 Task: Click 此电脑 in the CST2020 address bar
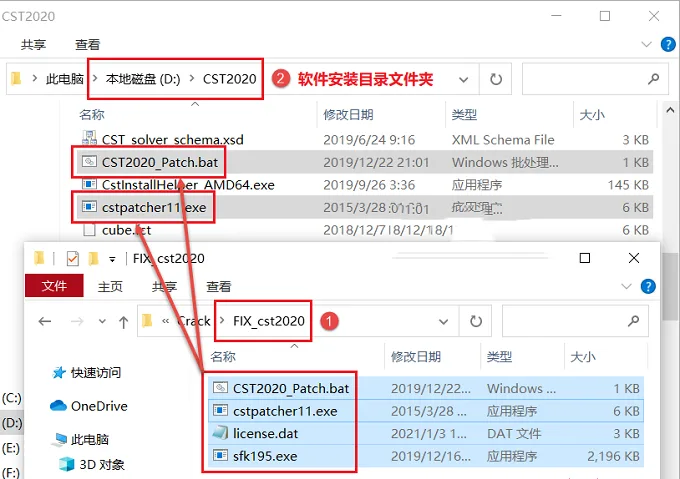(x=65, y=79)
